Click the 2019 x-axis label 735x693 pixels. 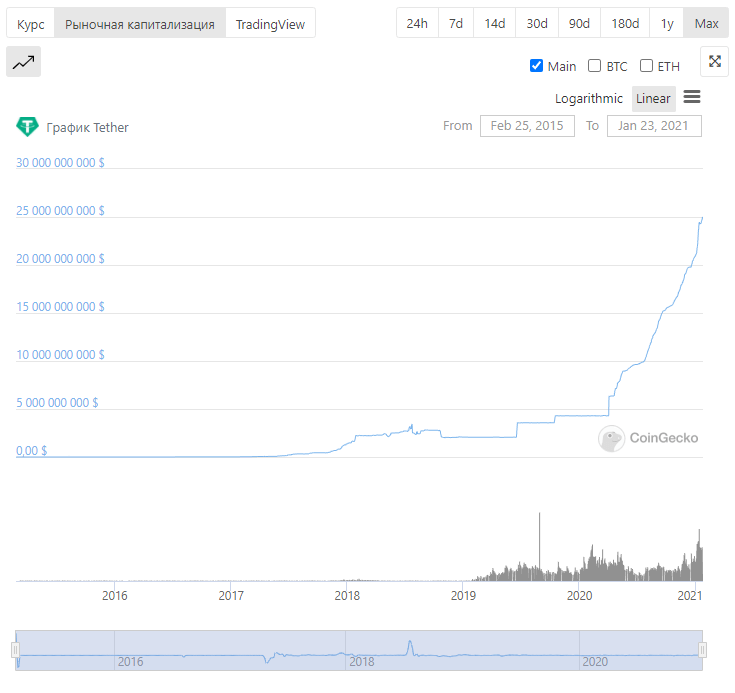463,595
